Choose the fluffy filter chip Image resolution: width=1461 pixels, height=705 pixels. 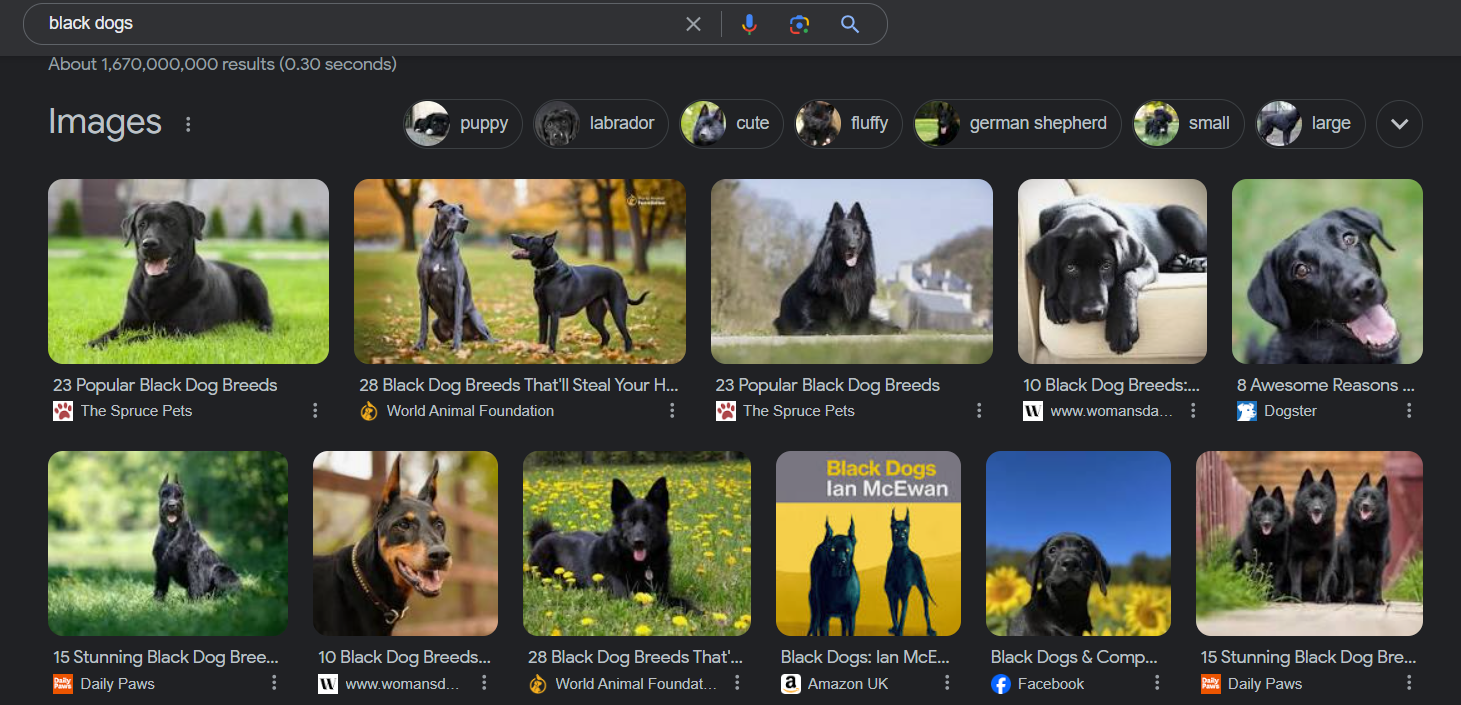point(848,124)
